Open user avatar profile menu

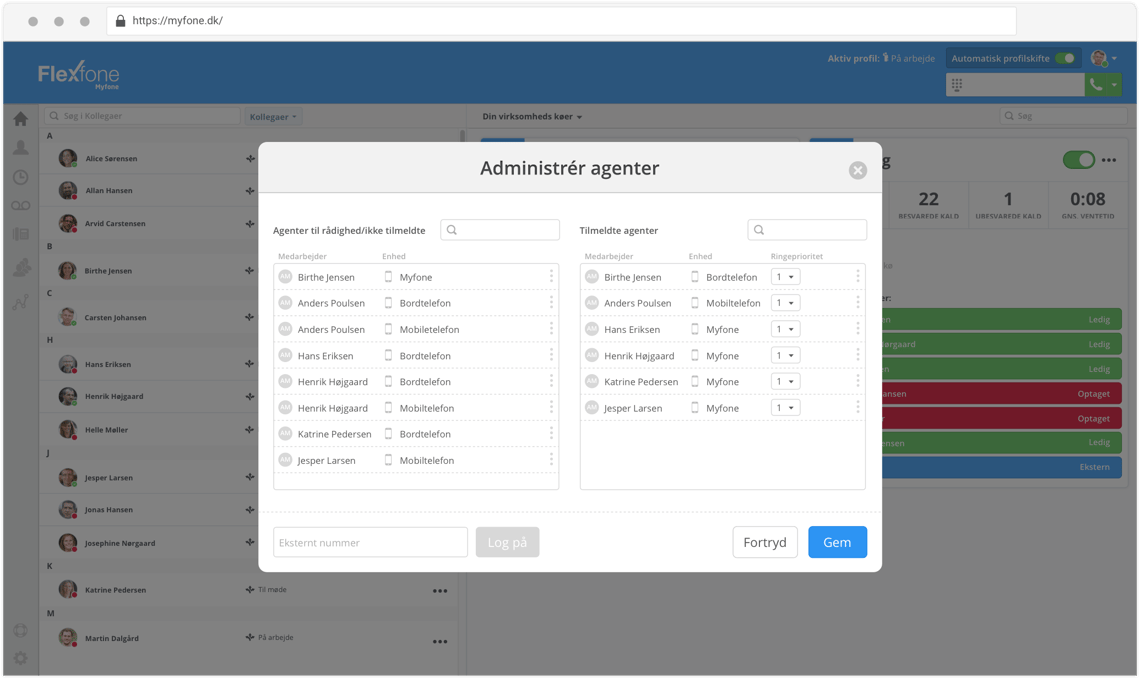1103,58
